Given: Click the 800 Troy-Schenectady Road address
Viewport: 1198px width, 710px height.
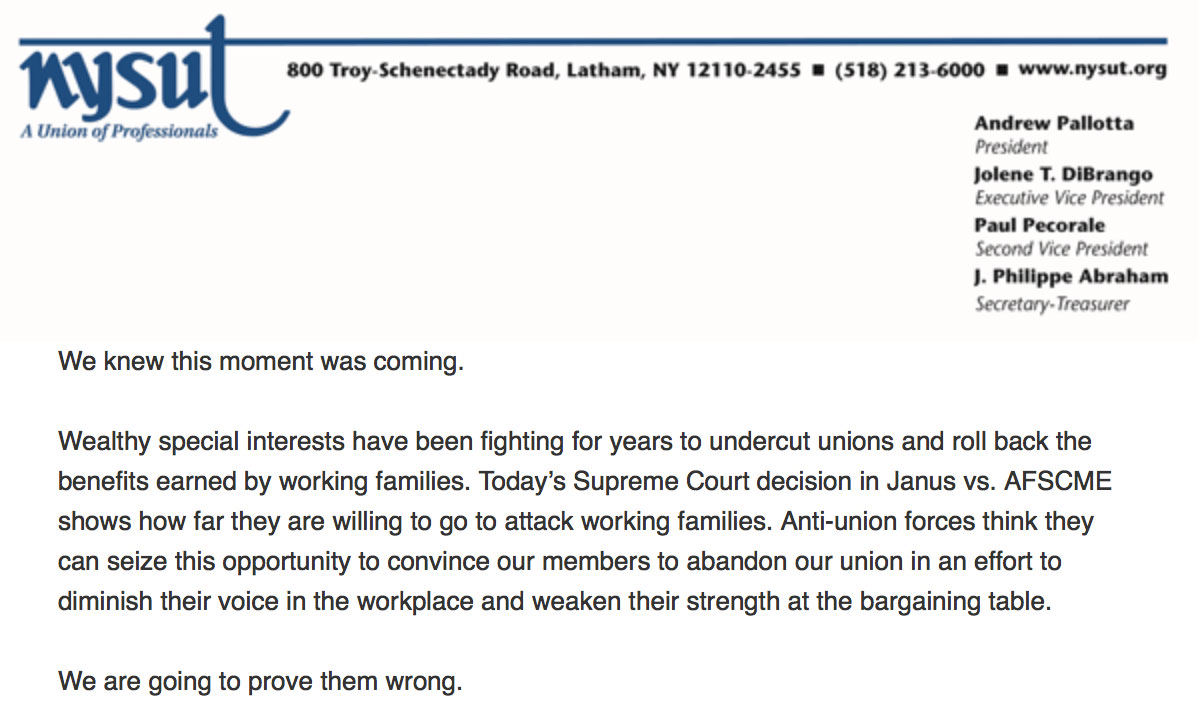Looking at the screenshot, I should [x=543, y=70].
